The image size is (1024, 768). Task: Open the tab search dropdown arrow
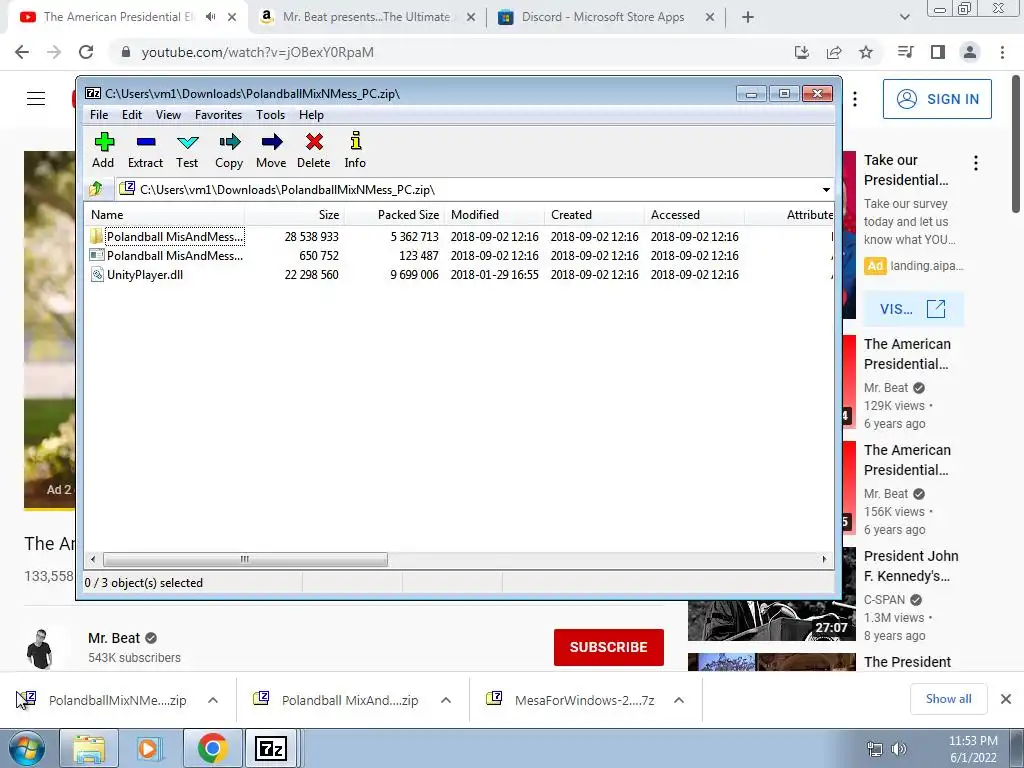pyautogui.click(x=904, y=17)
